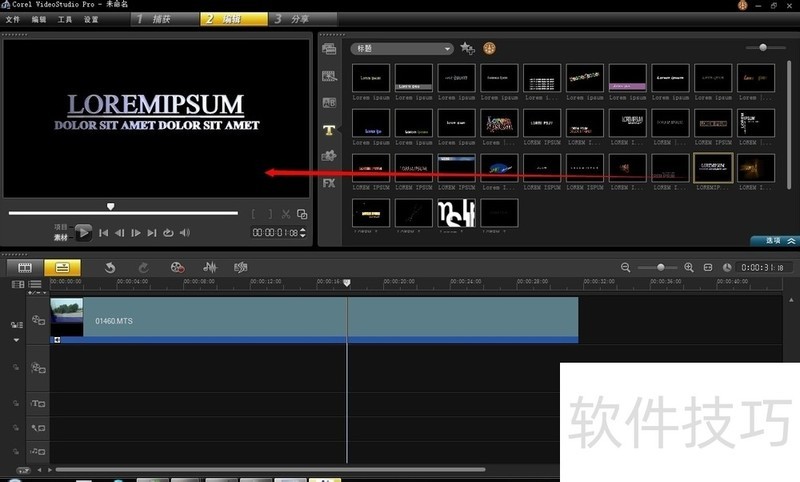
Task: Select the highlighted LOREMIP title thumbnail
Action: tap(713, 168)
